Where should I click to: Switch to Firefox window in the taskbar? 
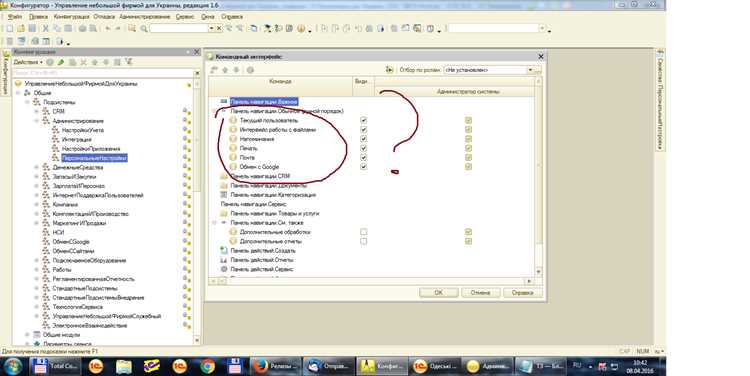(276, 366)
